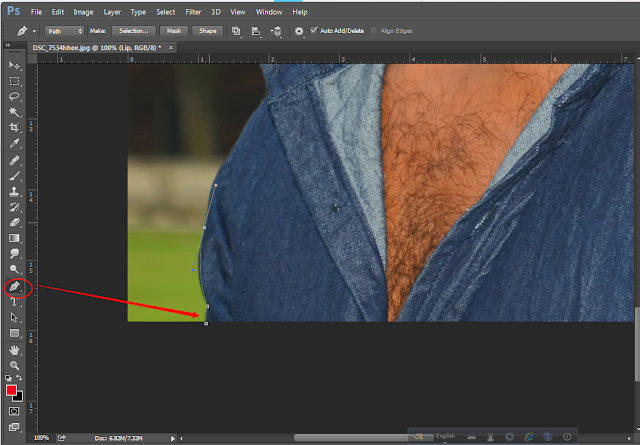Select the Dodge tool
Image resolution: width=640 pixels, height=445 pixels.
click(14, 269)
